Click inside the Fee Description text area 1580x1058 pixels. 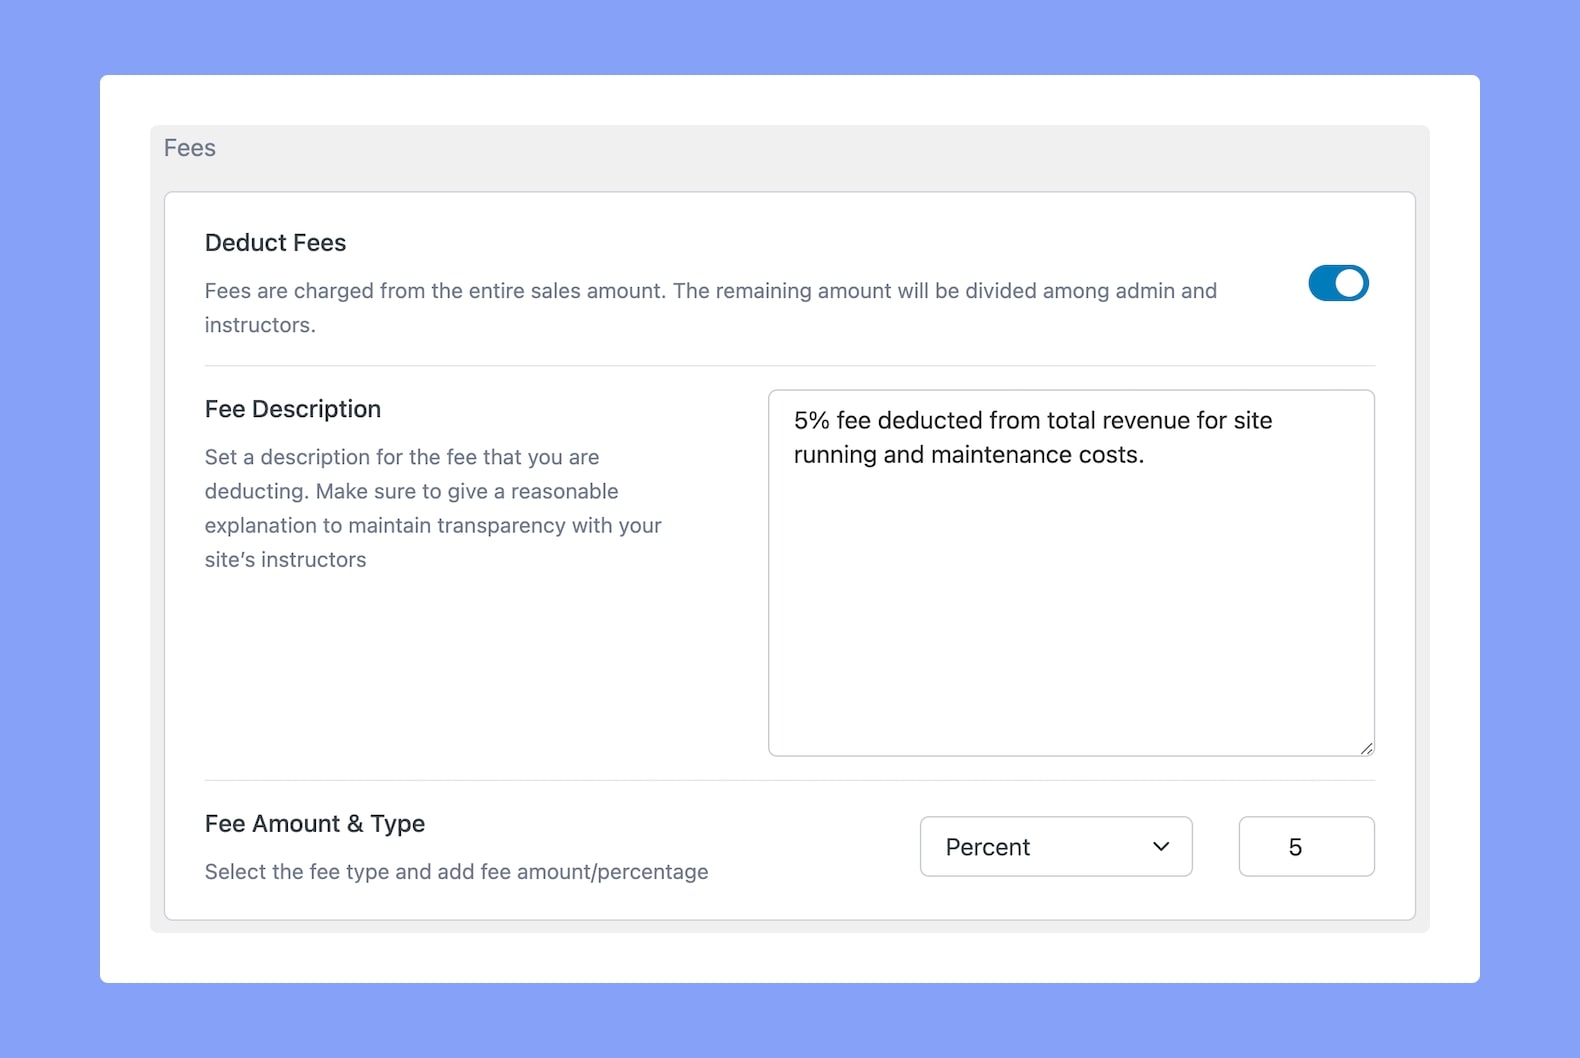click(x=1071, y=573)
